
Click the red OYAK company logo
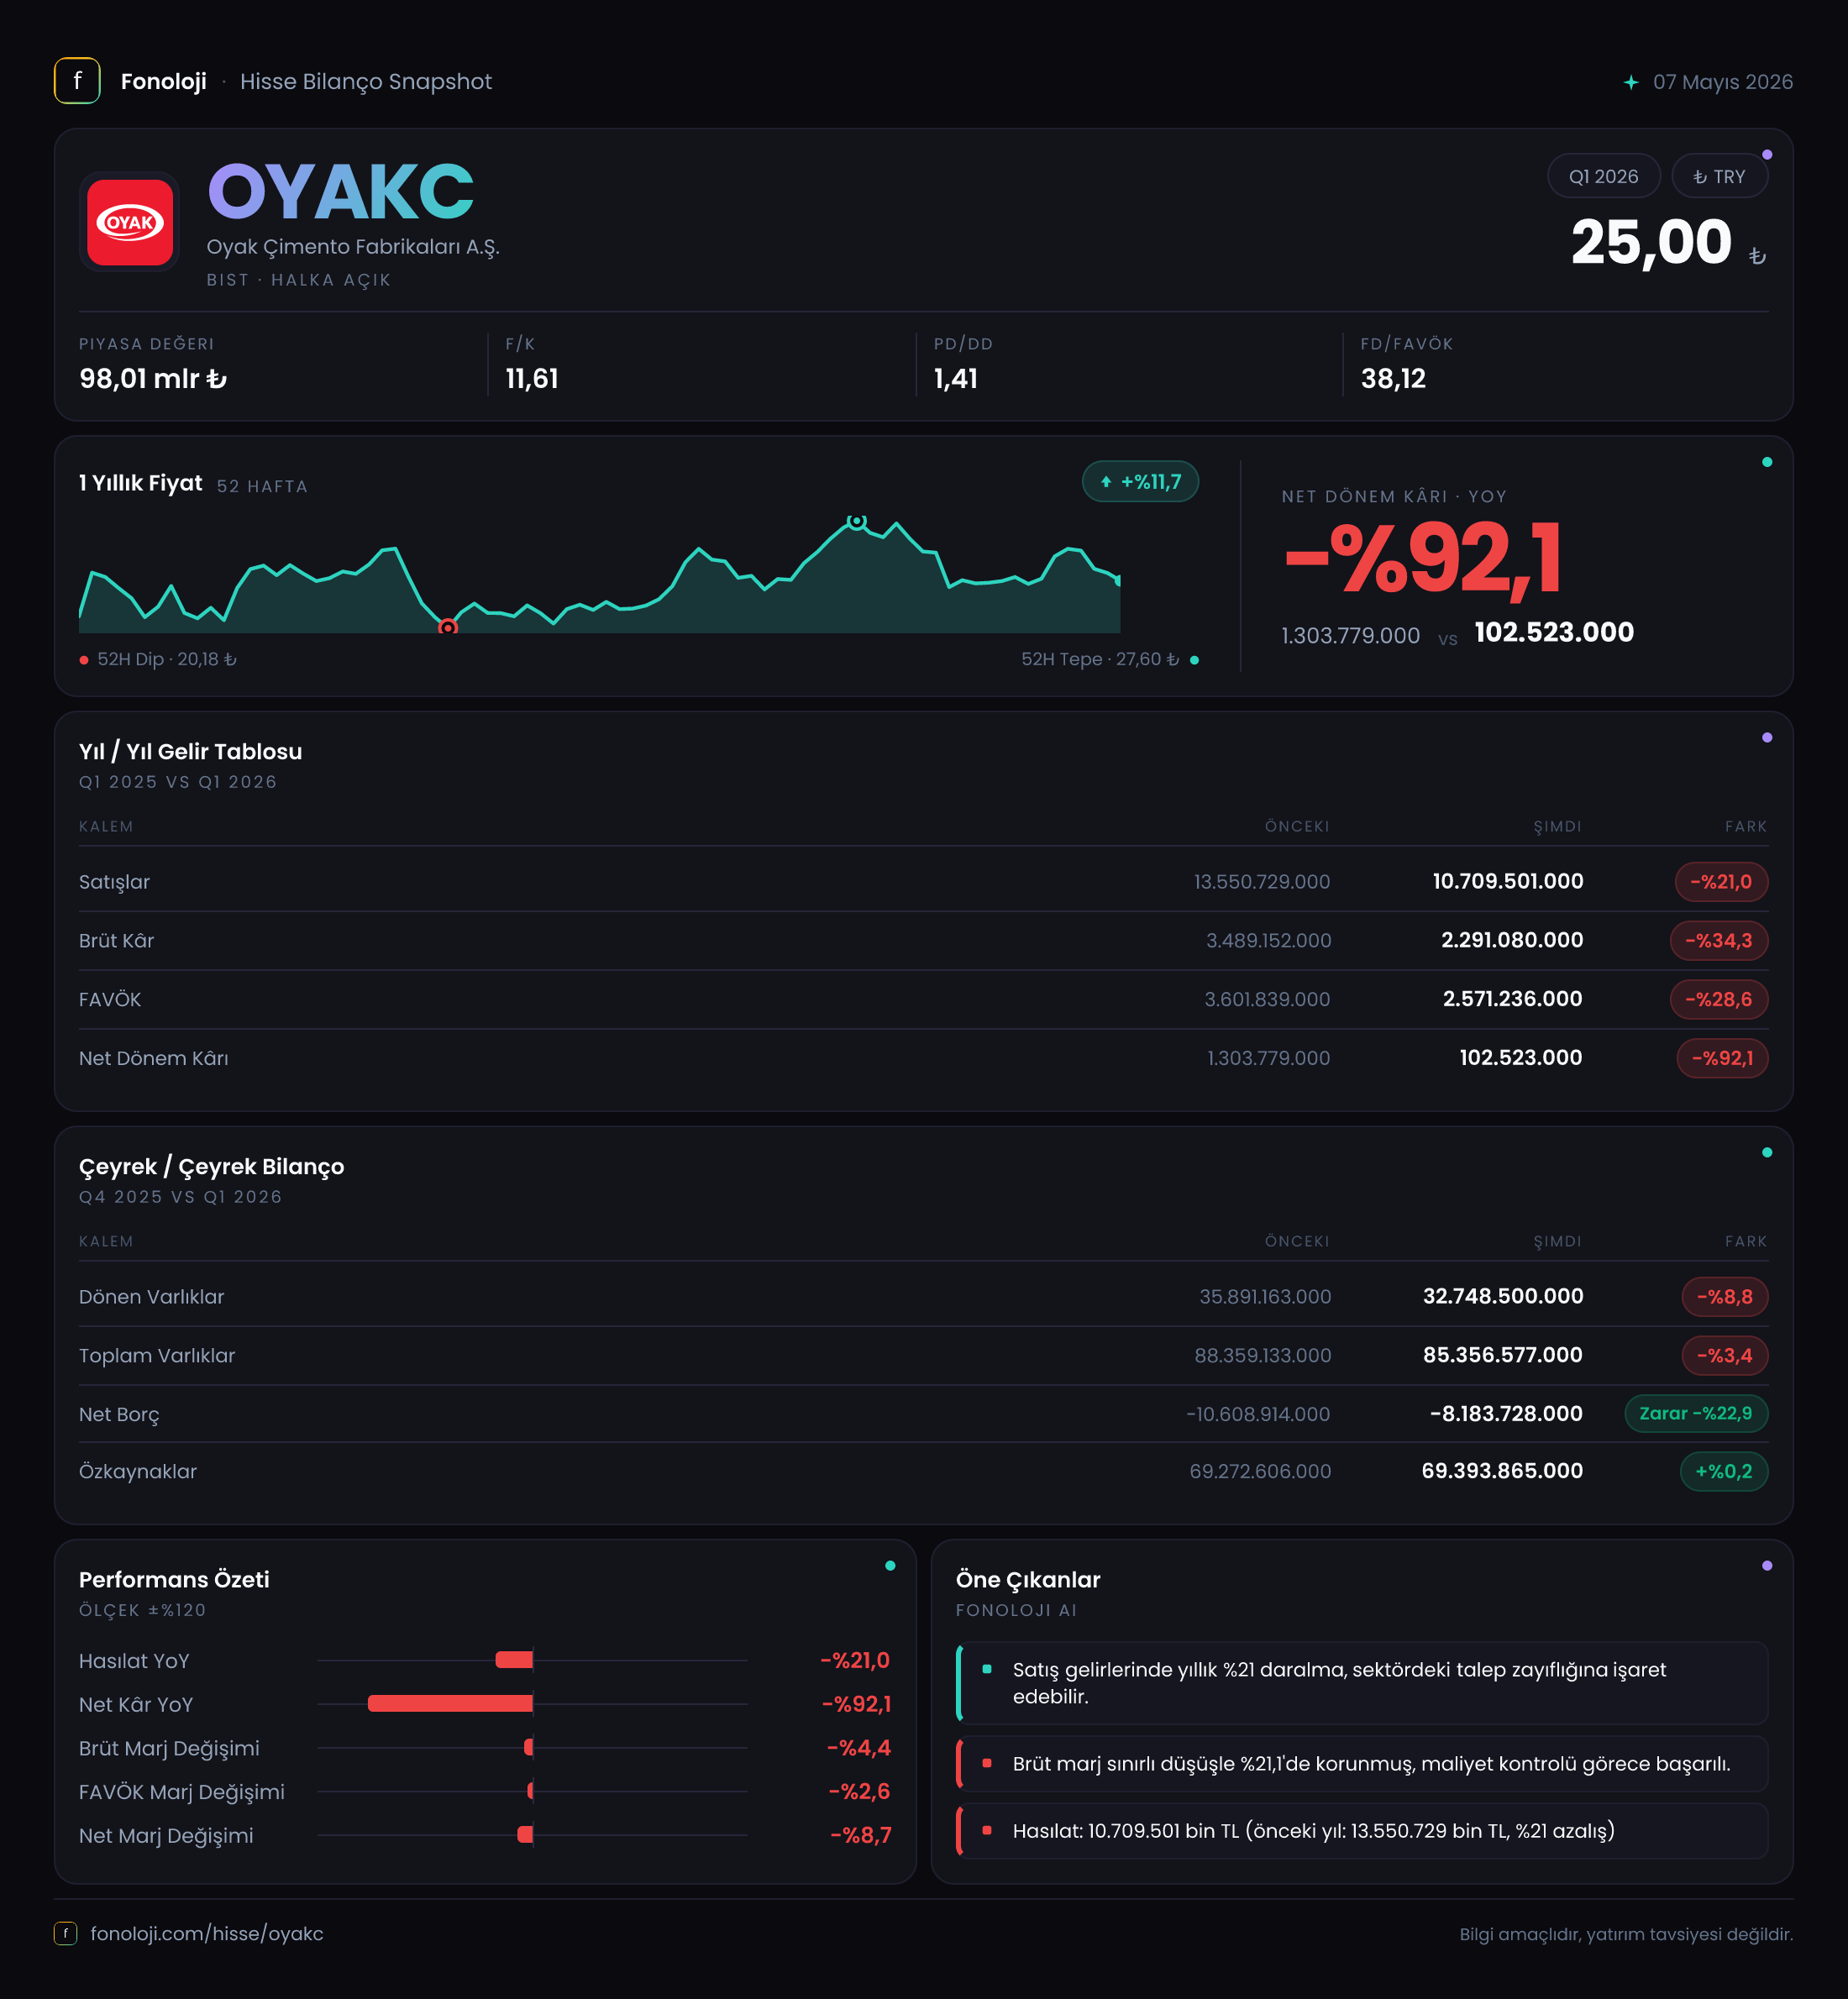pyautogui.click(x=130, y=222)
